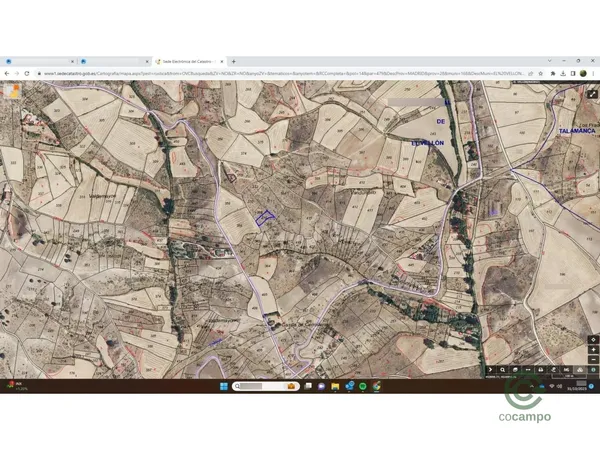
Task: Click the magnifier search icon in map toolbar
Action: coord(501,371)
